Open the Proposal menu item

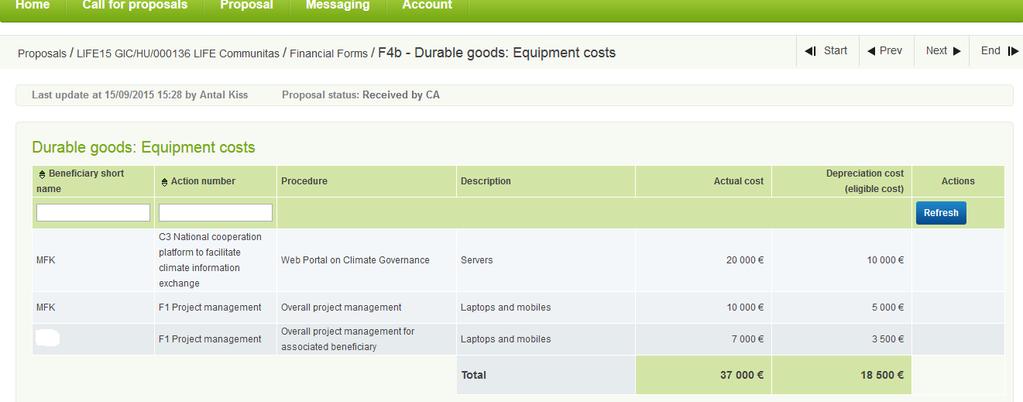(246, 5)
